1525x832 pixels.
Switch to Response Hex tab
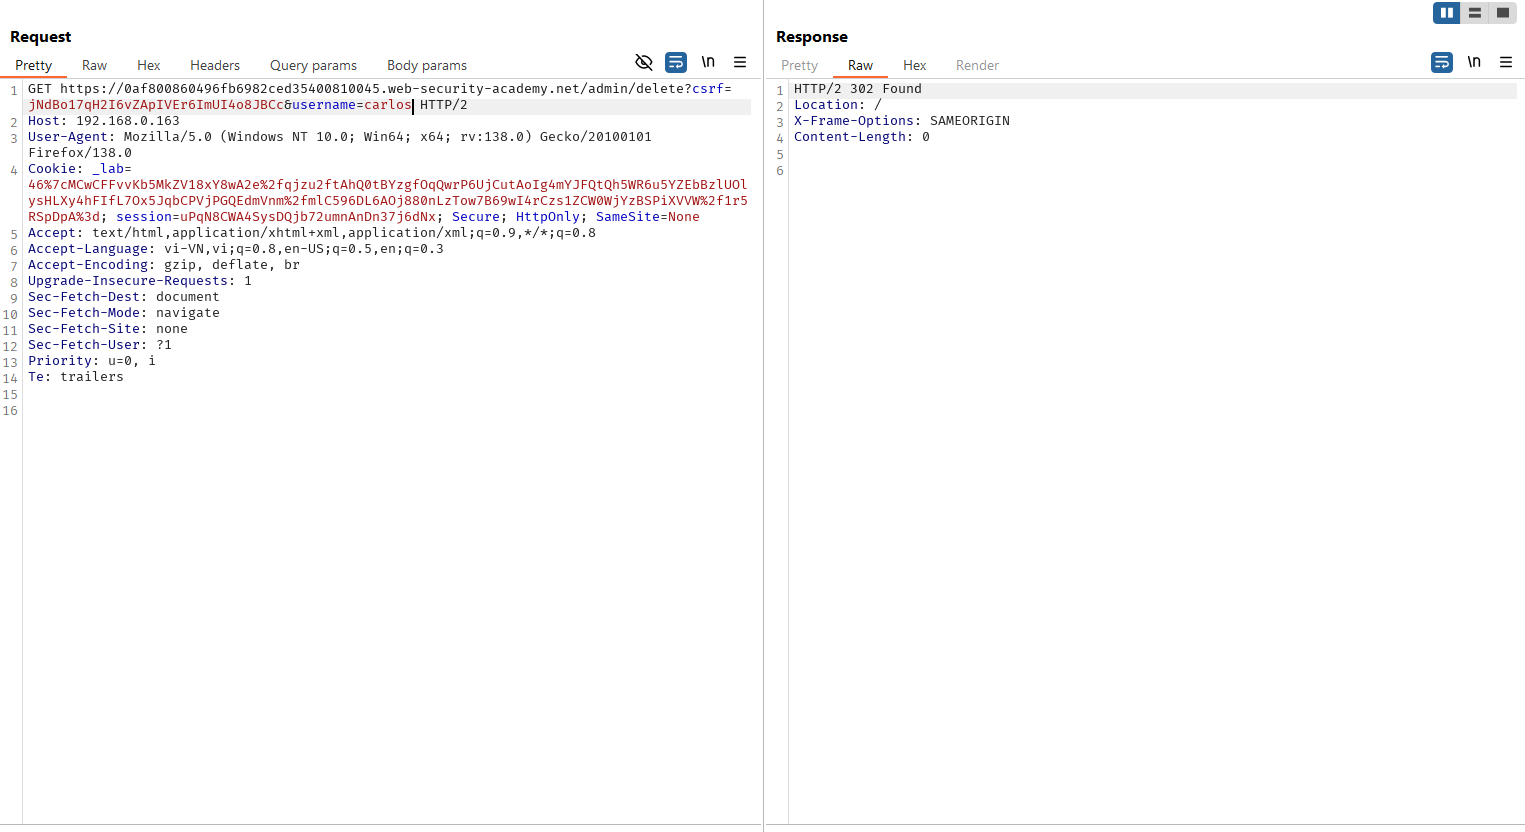pos(914,65)
